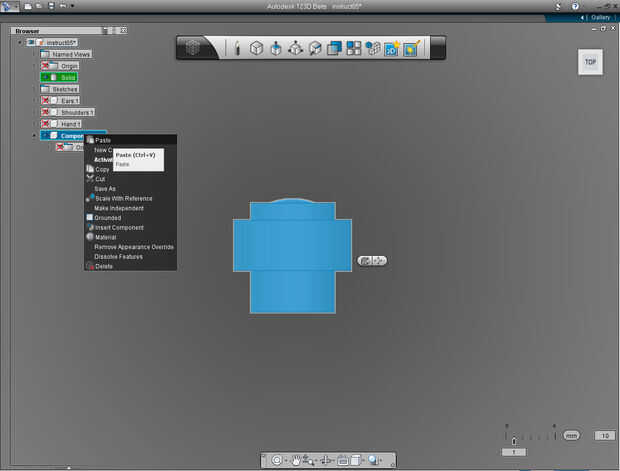Viewport: 620px width, 471px height.
Task: Click the blue sphere display mode icon
Action: click(x=373, y=460)
